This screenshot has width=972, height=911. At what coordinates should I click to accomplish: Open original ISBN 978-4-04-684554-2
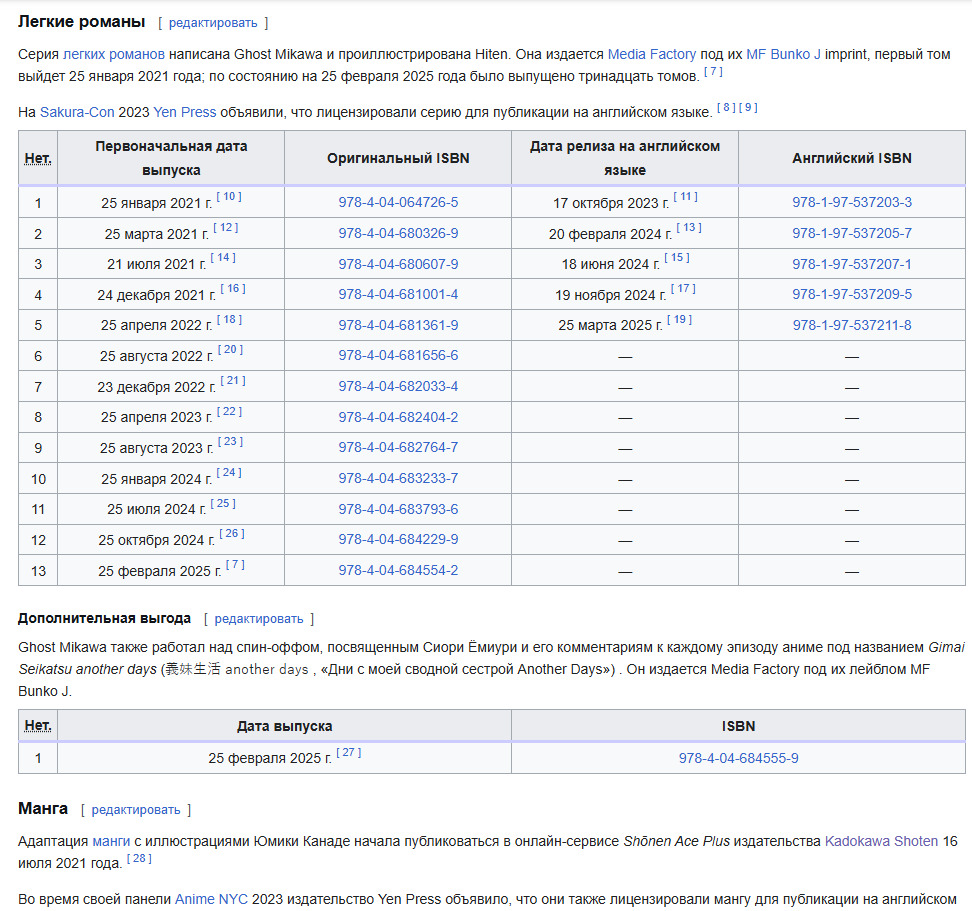point(398,570)
